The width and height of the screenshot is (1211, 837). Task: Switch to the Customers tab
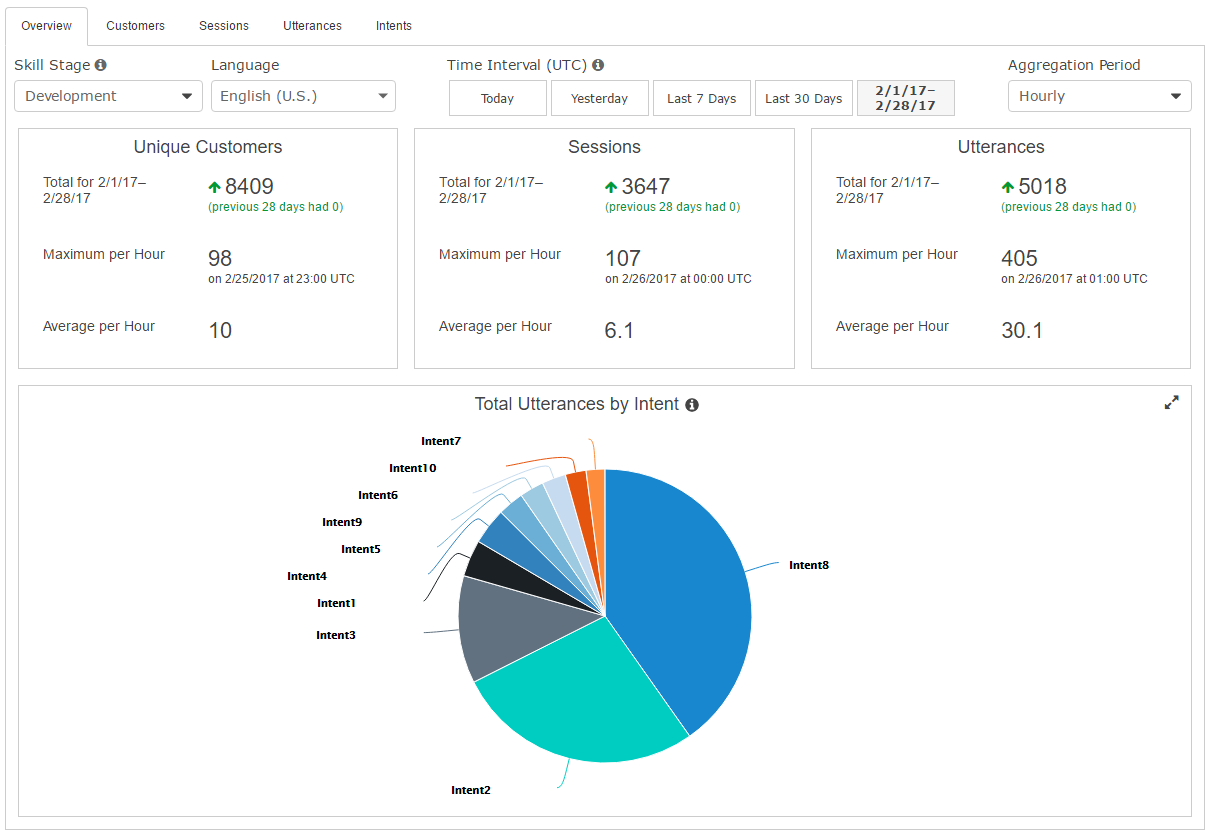[135, 26]
